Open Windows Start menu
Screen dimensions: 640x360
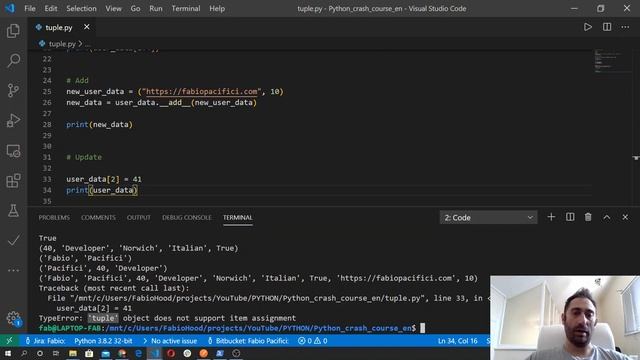(x=8, y=353)
